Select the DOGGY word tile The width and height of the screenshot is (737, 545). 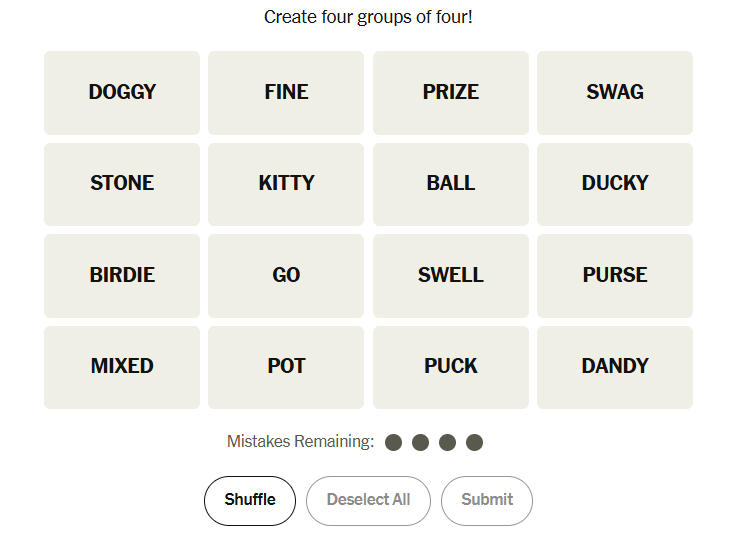tap(122, 92)
